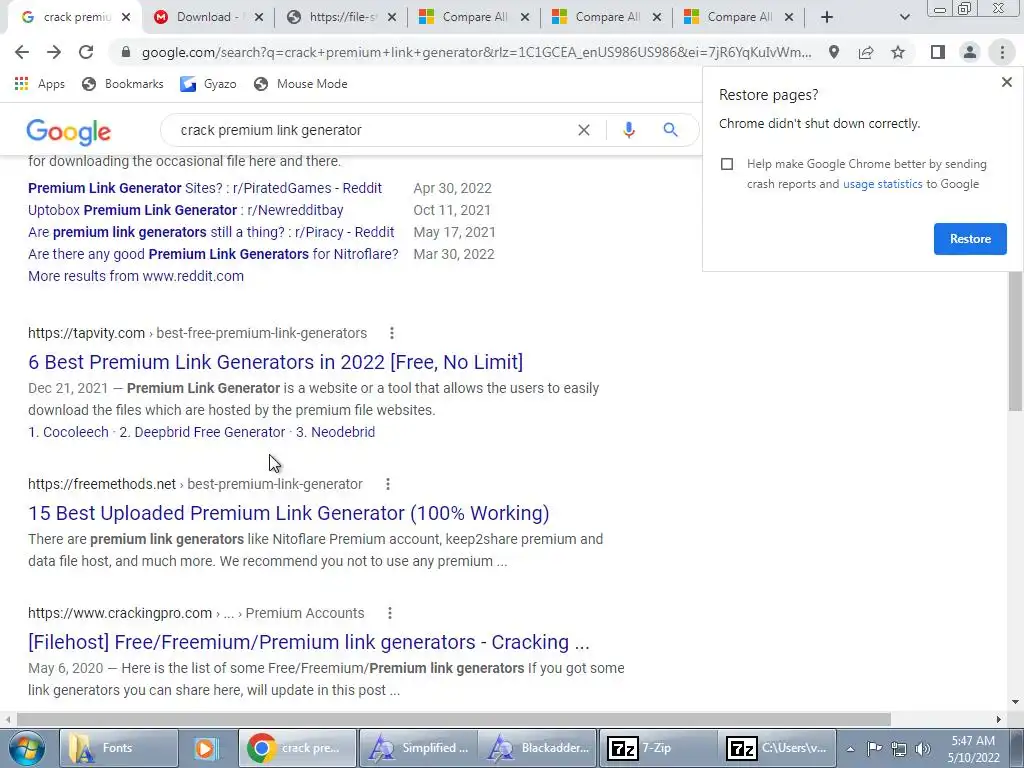The width and height of the screenshot is (1024, 768).
Task: Open the C:\Users 7-Zip window in taskbar
Action: point(777,748)
